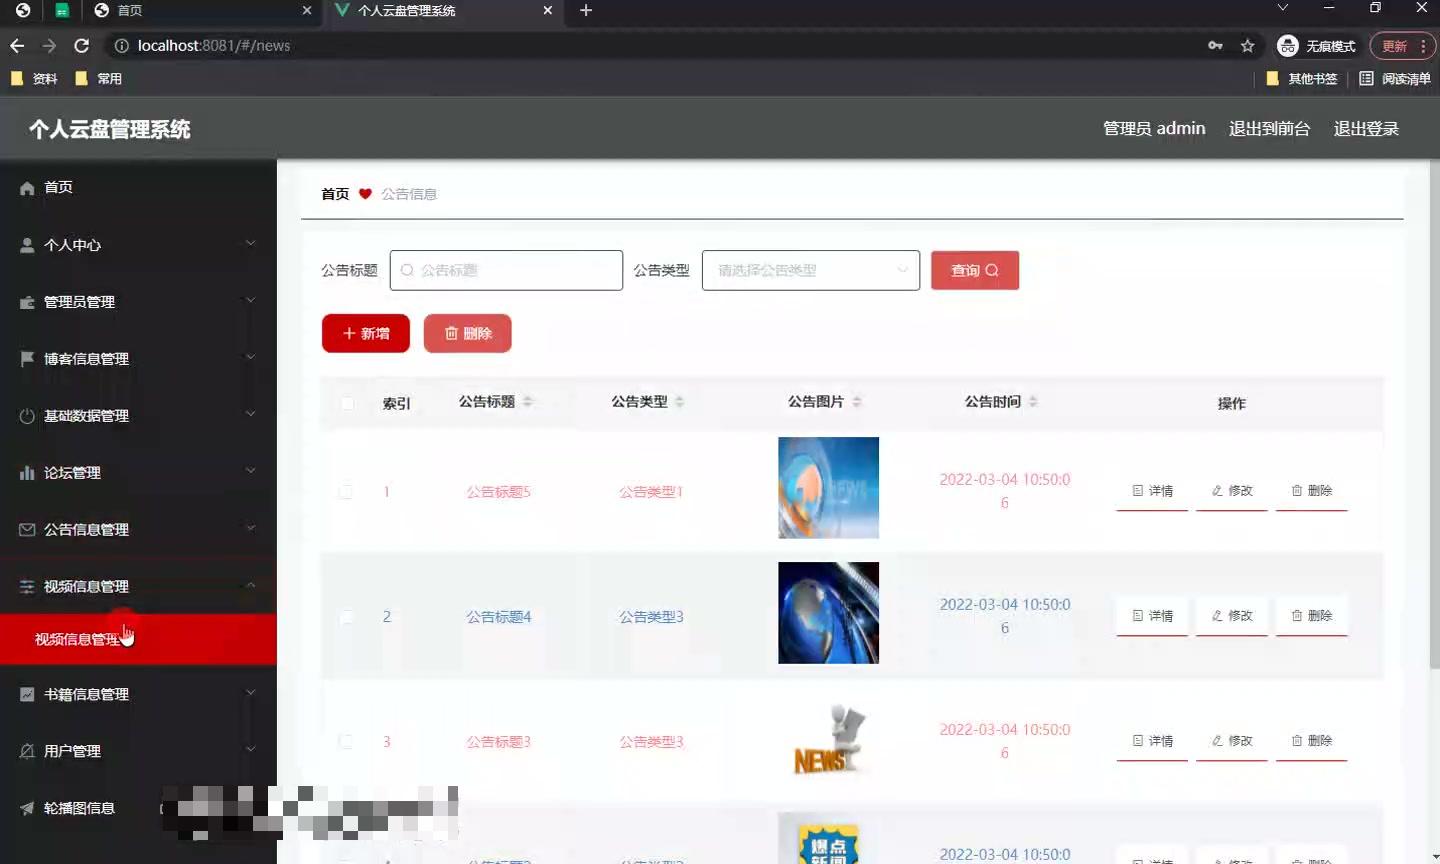The image size is (1440, 864).
Task: Click the bar chart icon for 论坛管理
Action: pos(27,473)
